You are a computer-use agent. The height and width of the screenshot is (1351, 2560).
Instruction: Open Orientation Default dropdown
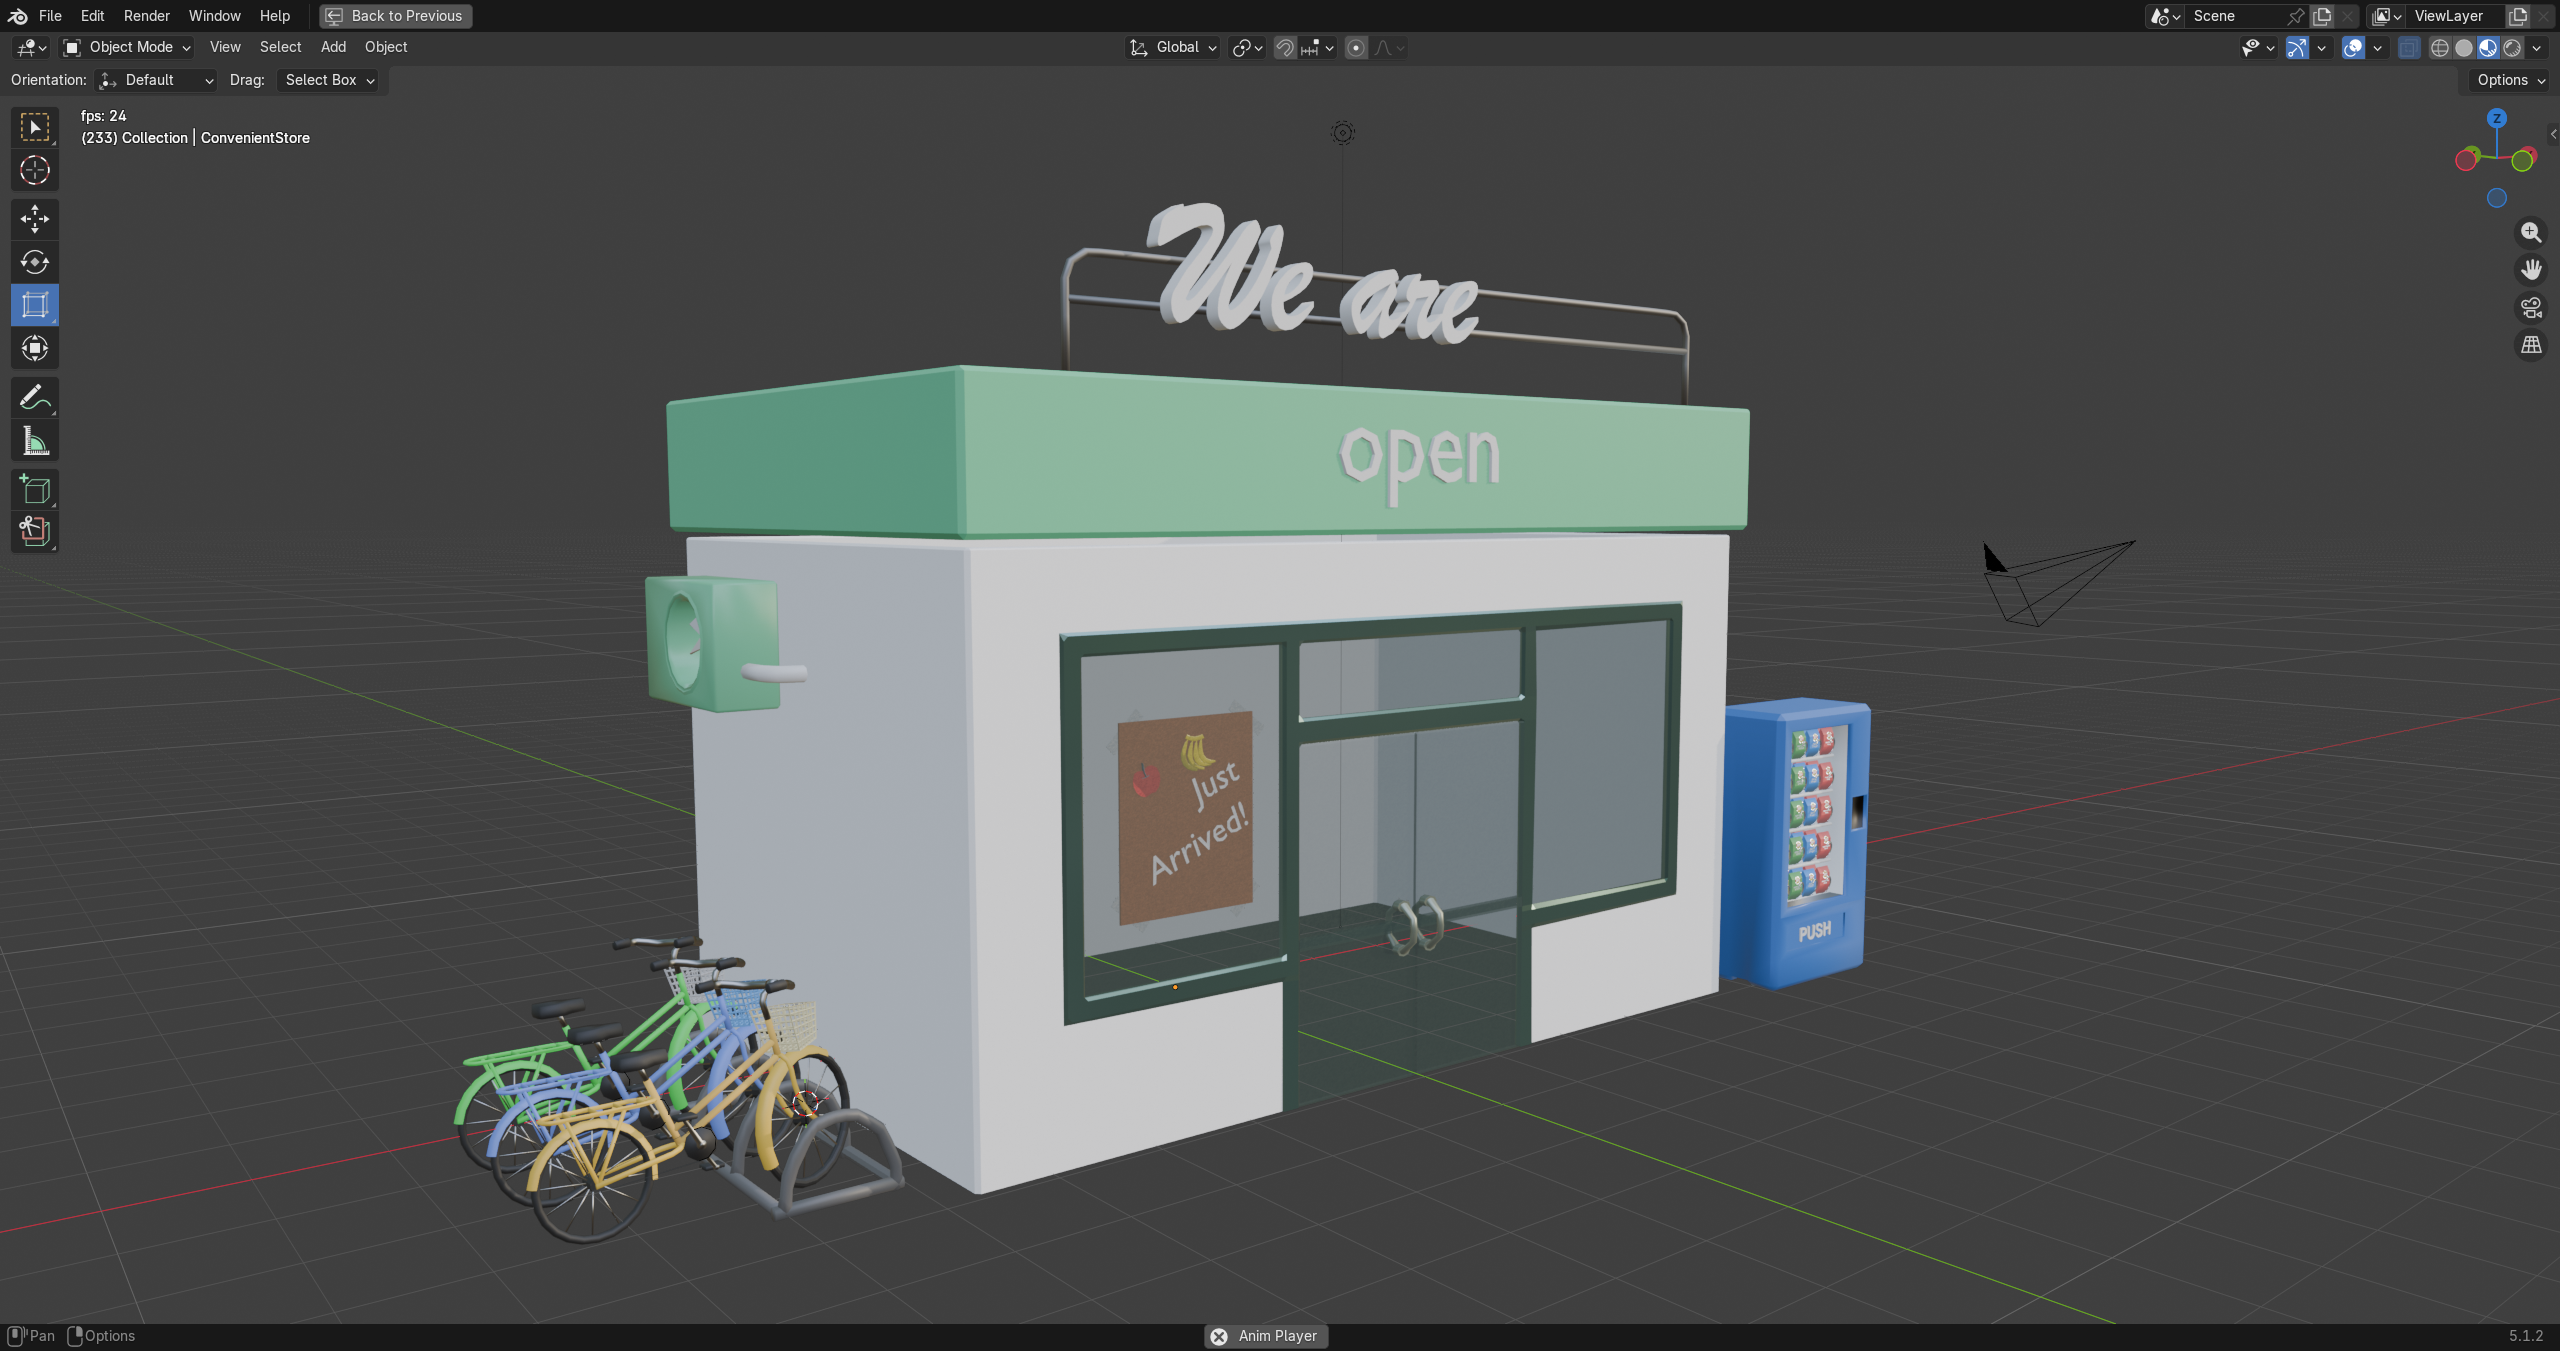156,80
